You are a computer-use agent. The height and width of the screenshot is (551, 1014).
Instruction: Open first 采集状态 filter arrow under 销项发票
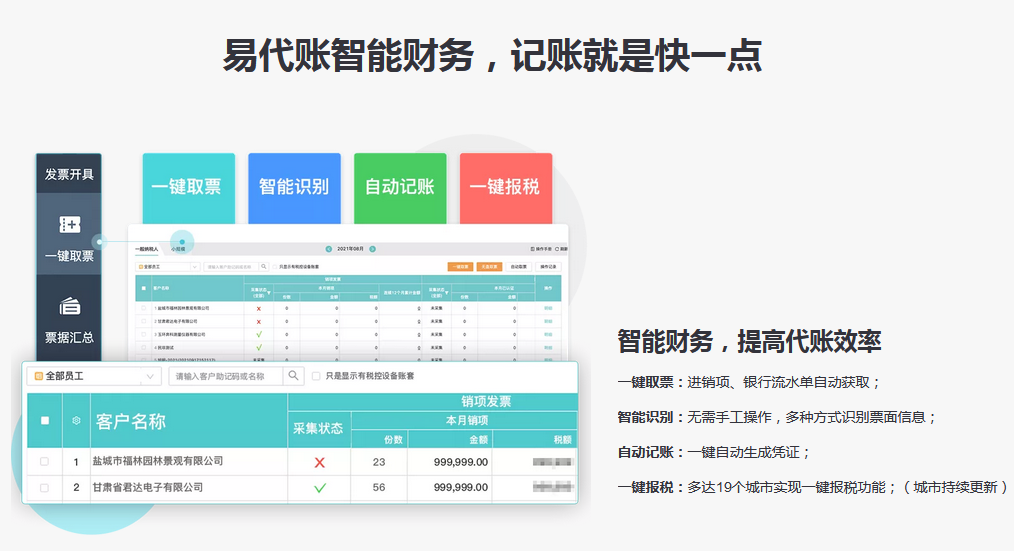(x=269, y=292)
